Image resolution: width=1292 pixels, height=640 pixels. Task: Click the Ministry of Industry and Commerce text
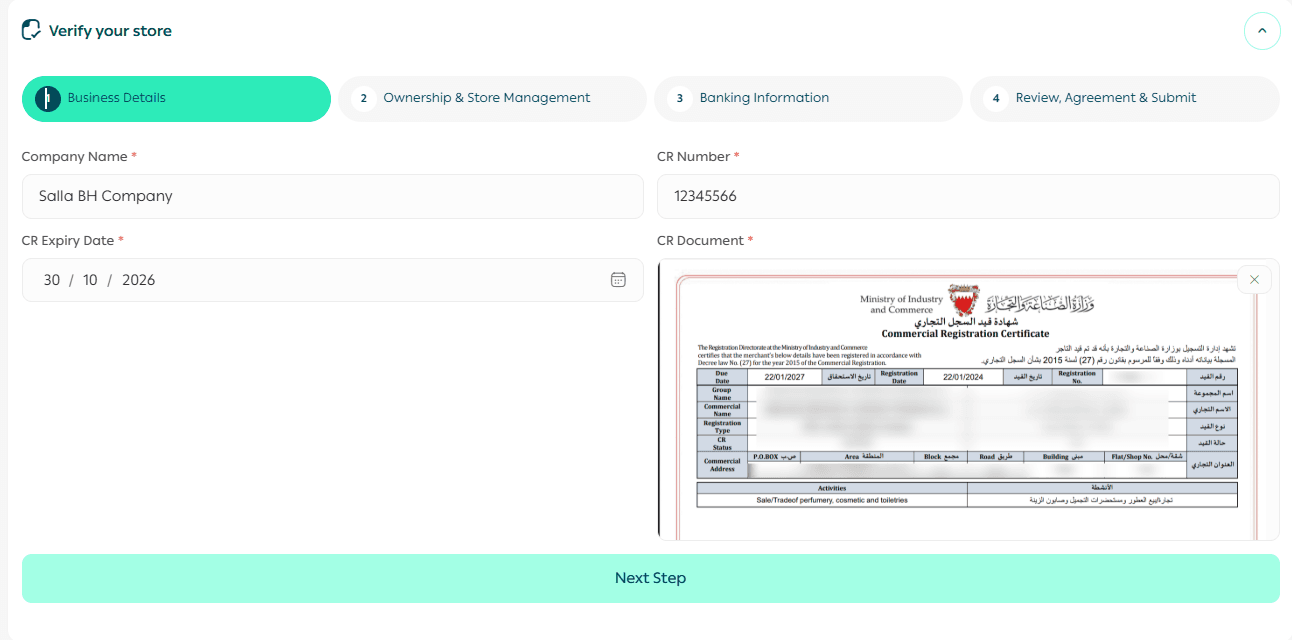coord(901,304)
